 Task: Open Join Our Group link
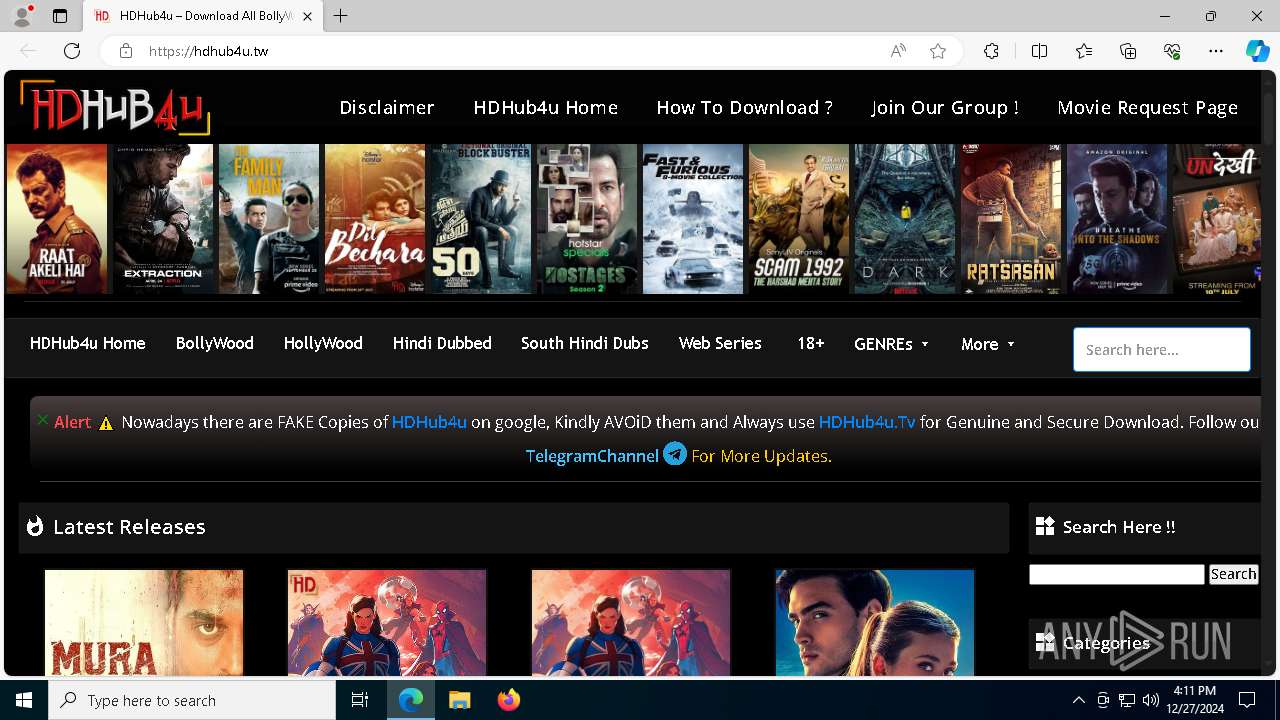(945, 107)
